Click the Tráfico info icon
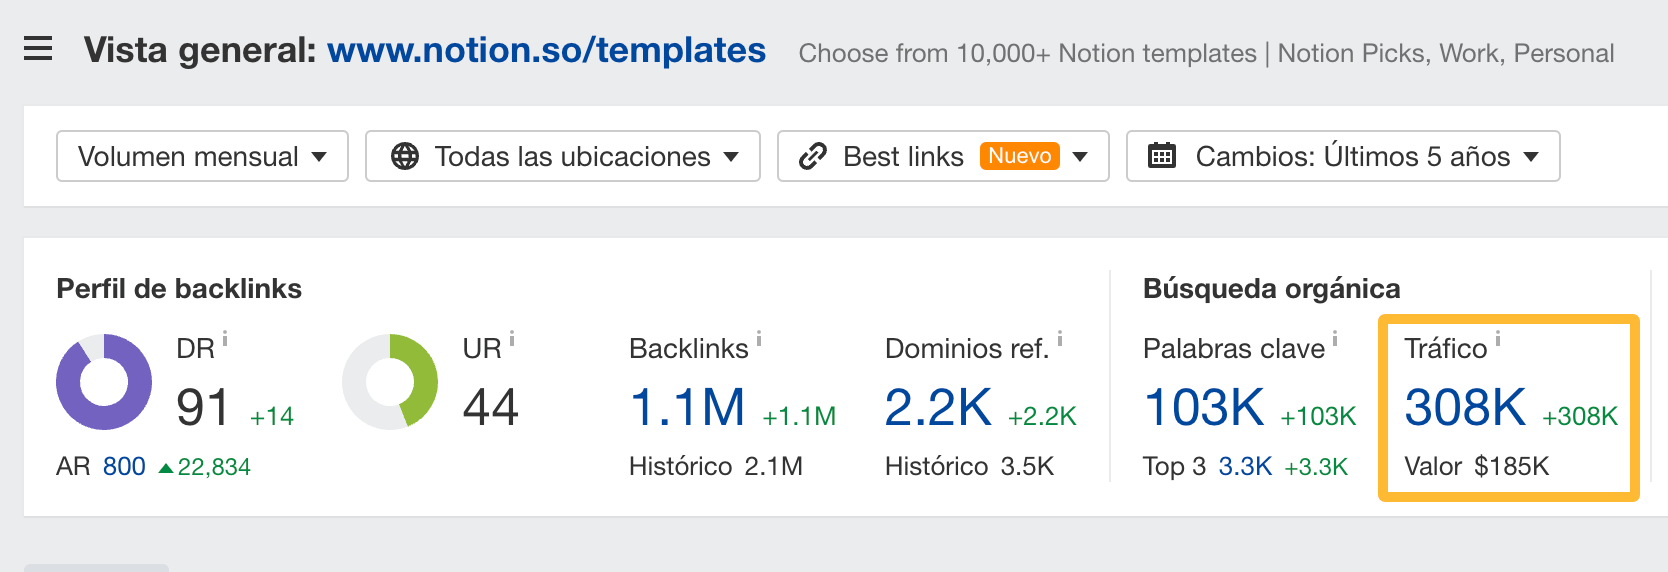The height and width of the screenshot is (572, 1668). 1497,339
